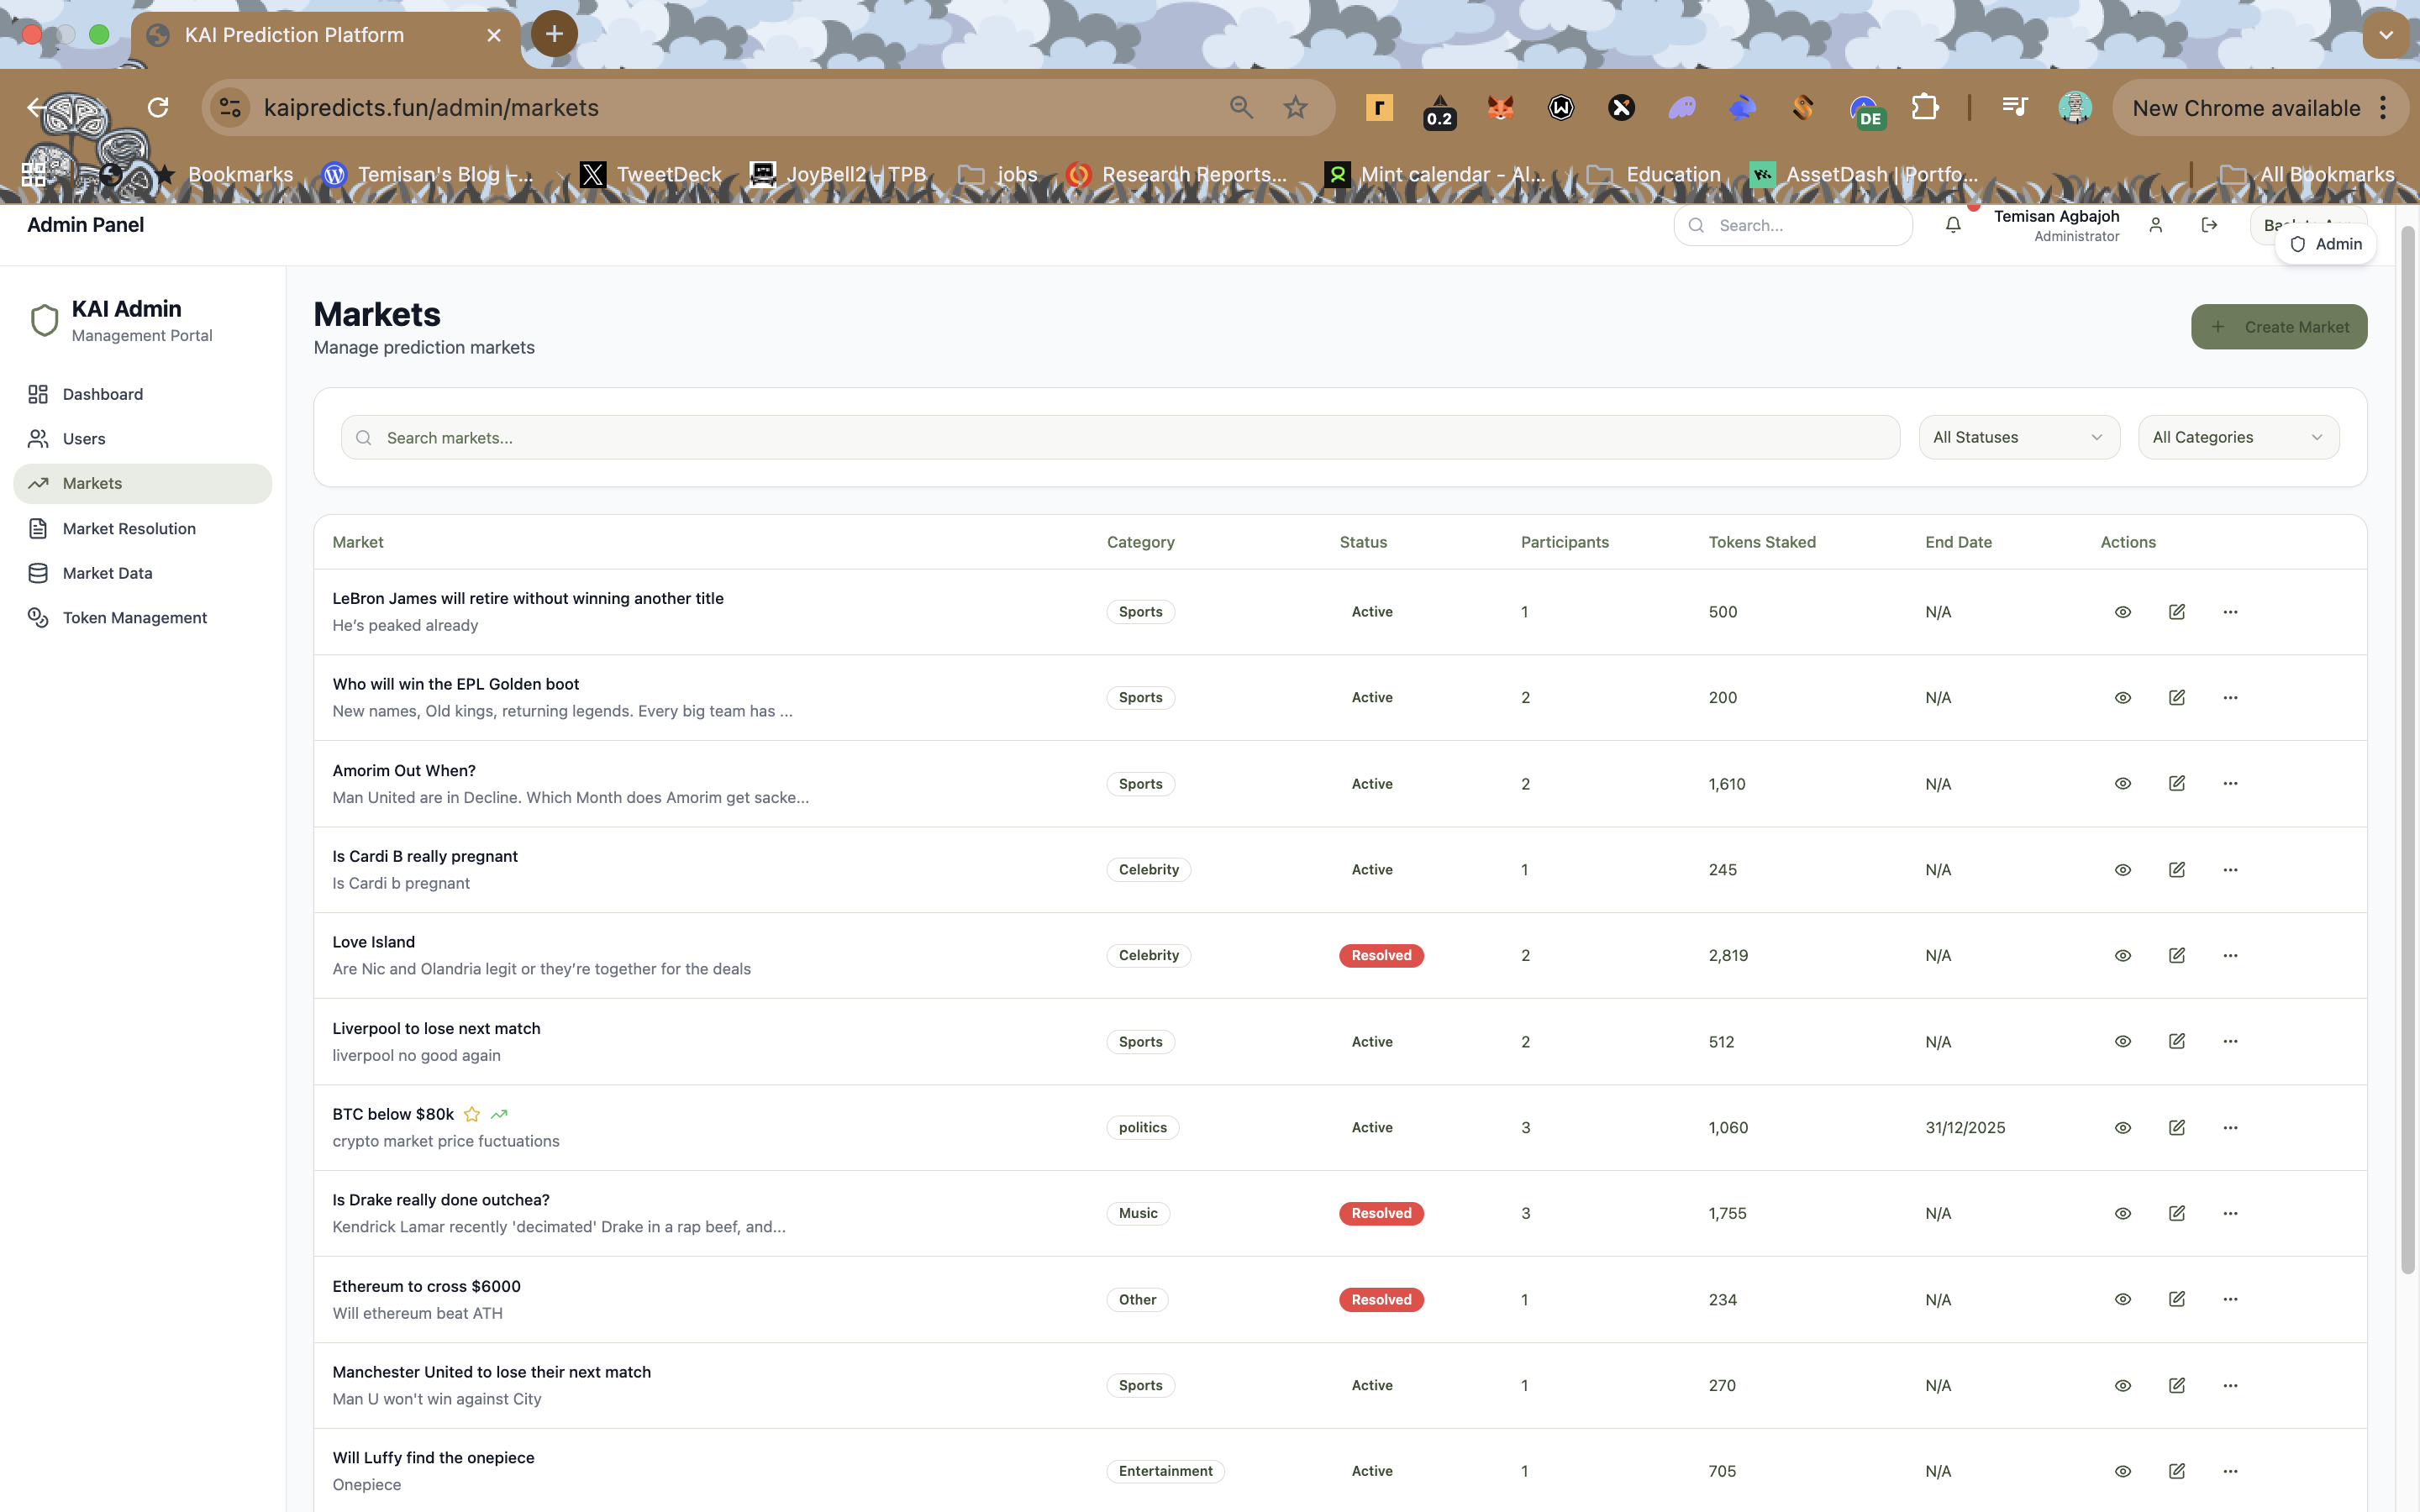
Task: Open Chrome tab search chevron
Action: click(2386, 35)
